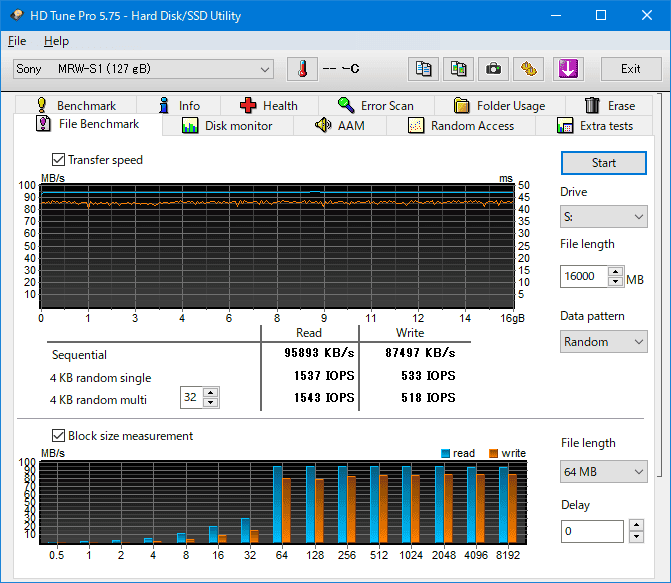Click the file length 16000 input field
Screen dimensions: 671x583
(582, 277)
